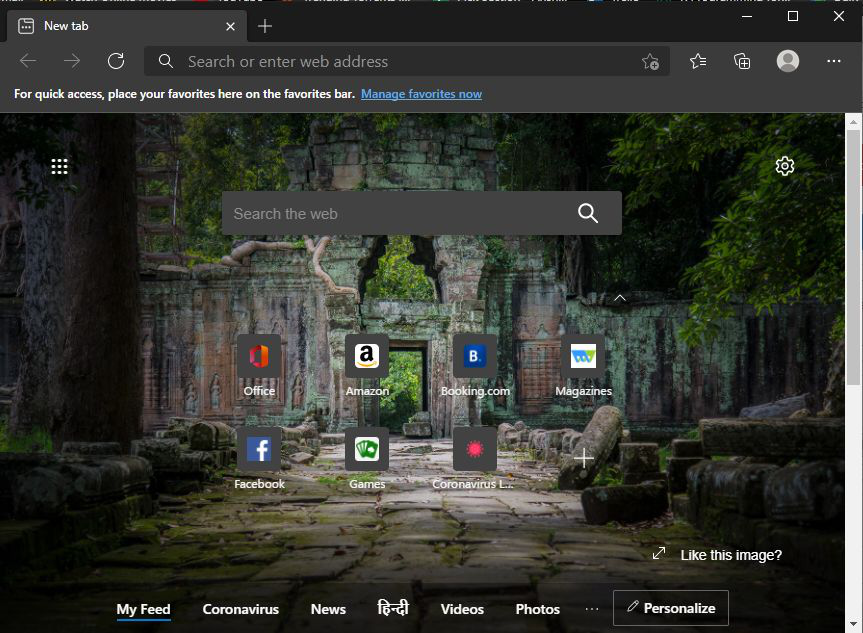The image size is (863, 633).
Task: Select the New tab browser tab
Action: coord(127,26)
